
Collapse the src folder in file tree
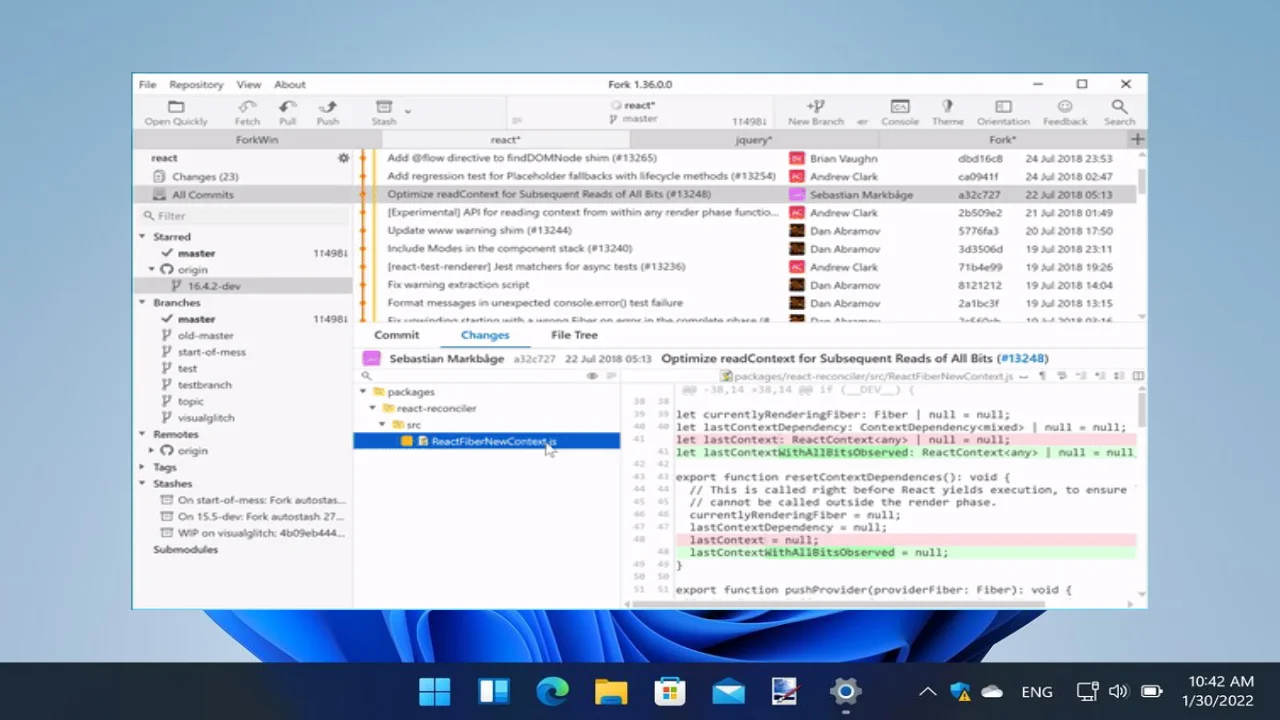[382, 425]
